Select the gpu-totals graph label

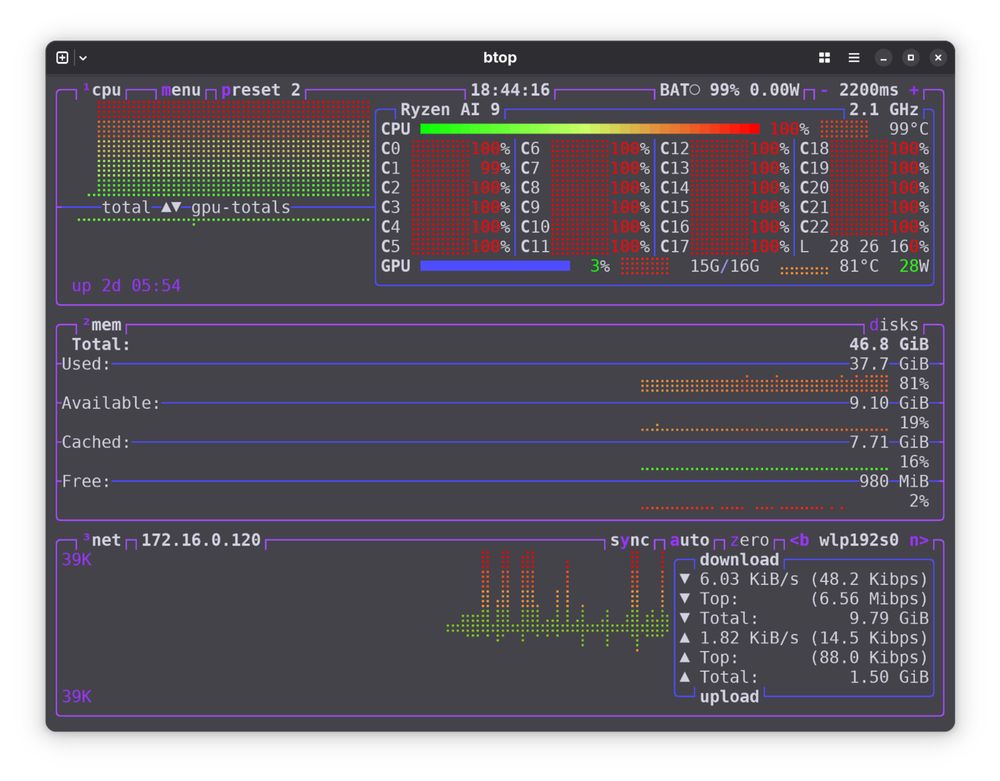tap(240, 208)
